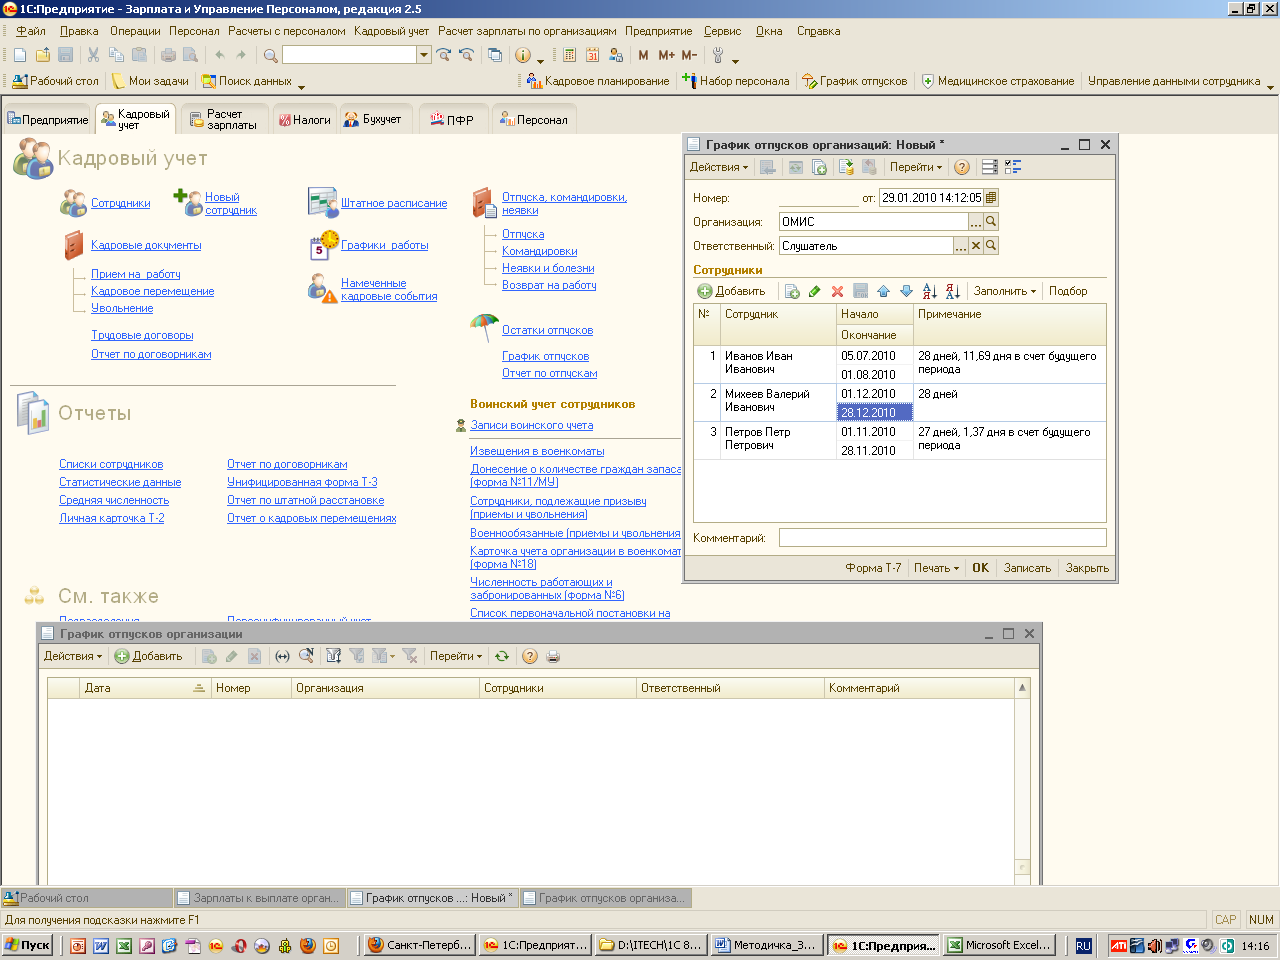This screenshot has width=1280, height=960.
Task: Click the scissors Cut icon
Action: pos(93,55)
